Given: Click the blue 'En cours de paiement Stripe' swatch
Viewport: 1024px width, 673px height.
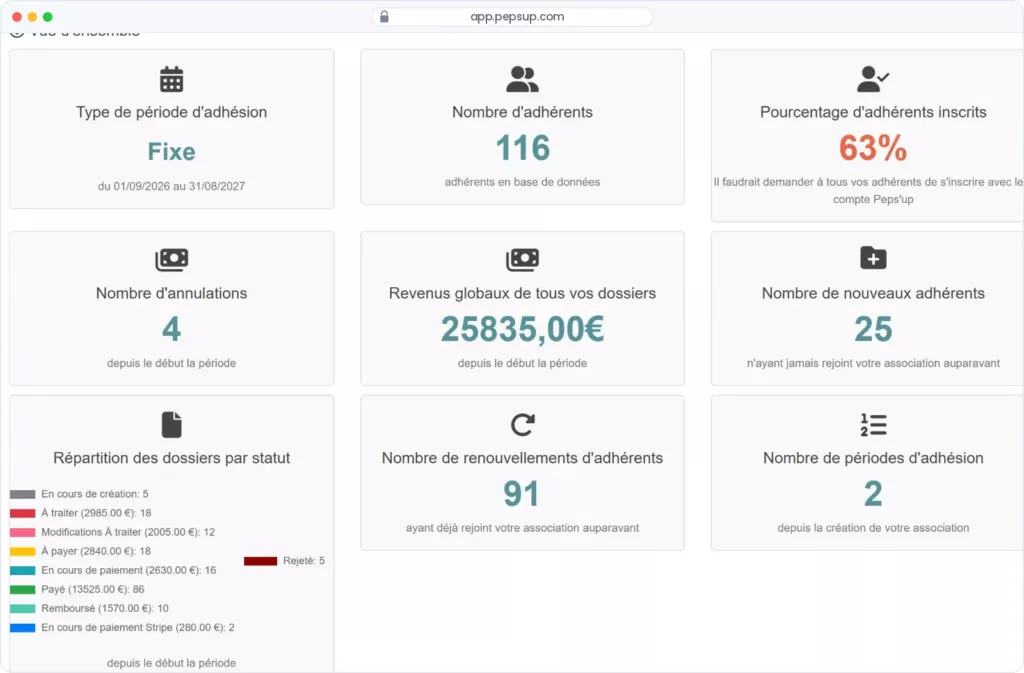Looking at the screenshot, I should coord(23,627).
